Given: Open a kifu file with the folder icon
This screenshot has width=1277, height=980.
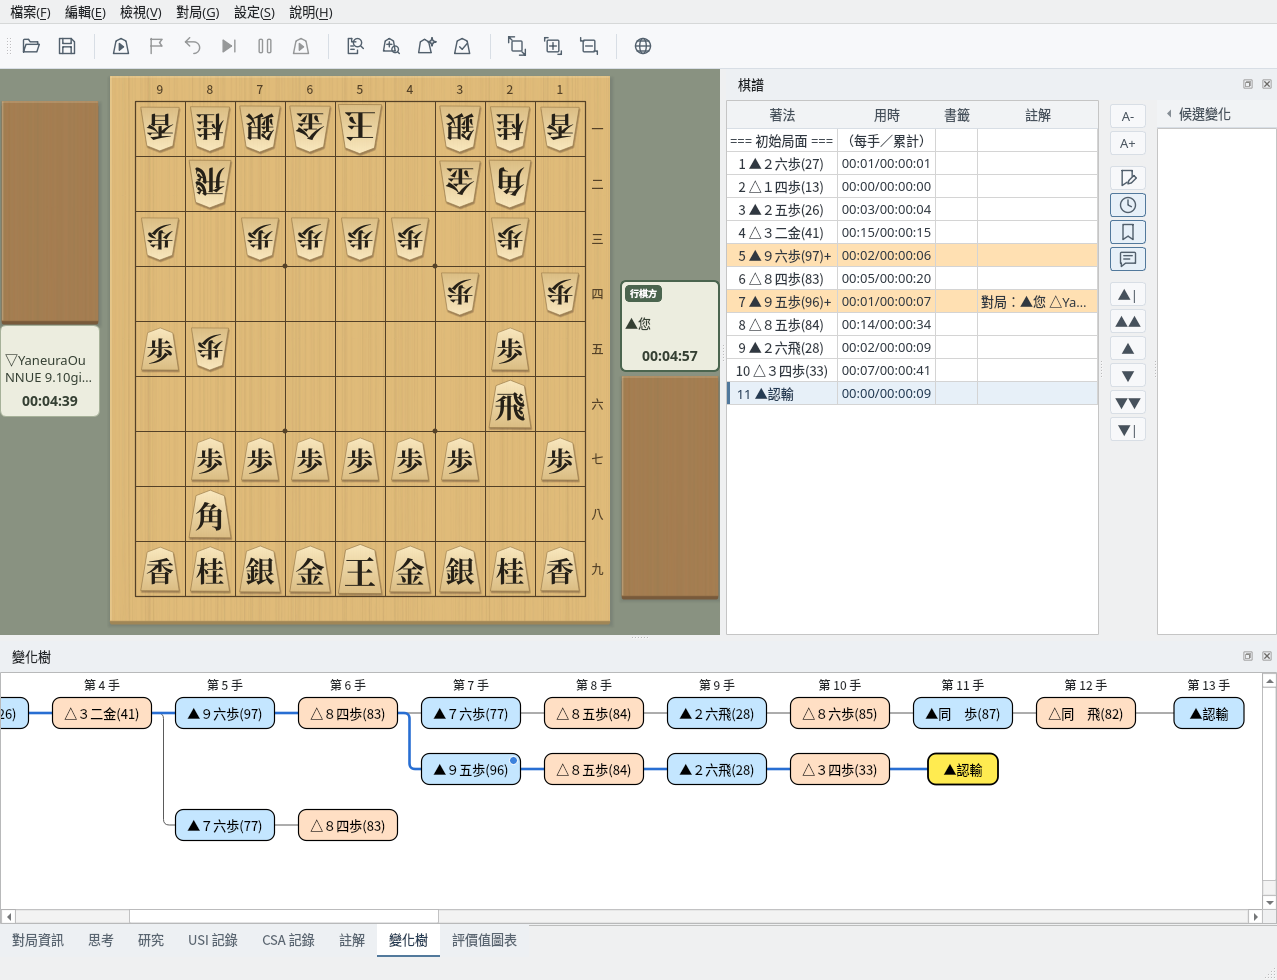Looking at the screenshot, I should tap(31, 46).
